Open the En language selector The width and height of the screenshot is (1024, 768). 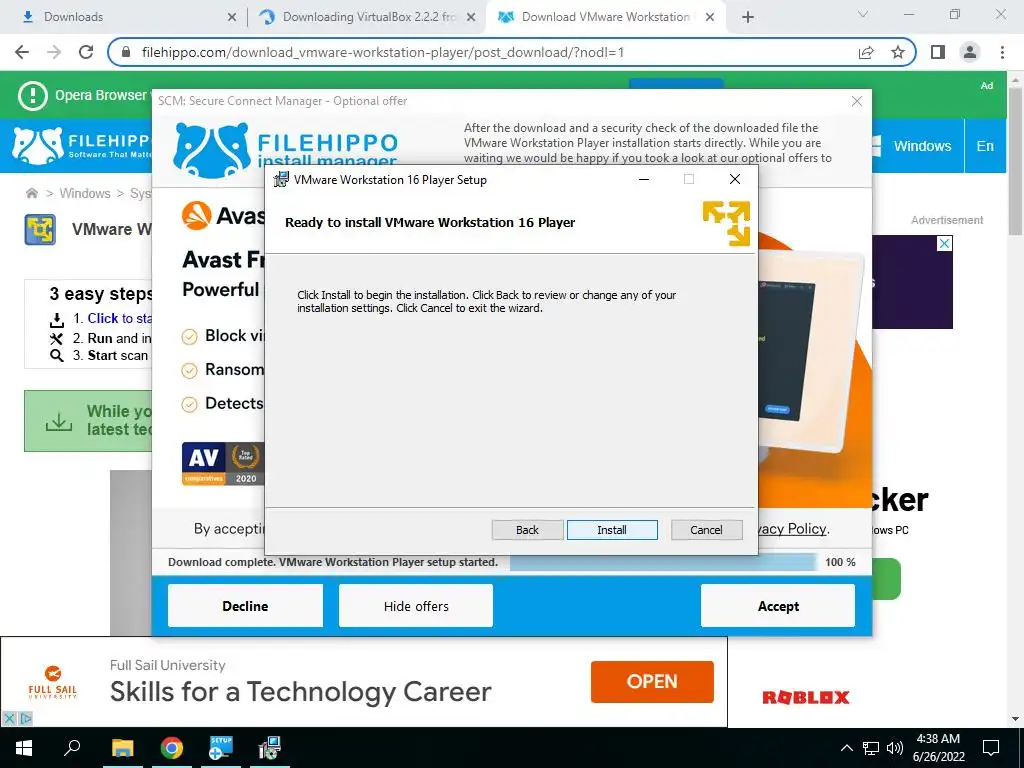[985, 146]
